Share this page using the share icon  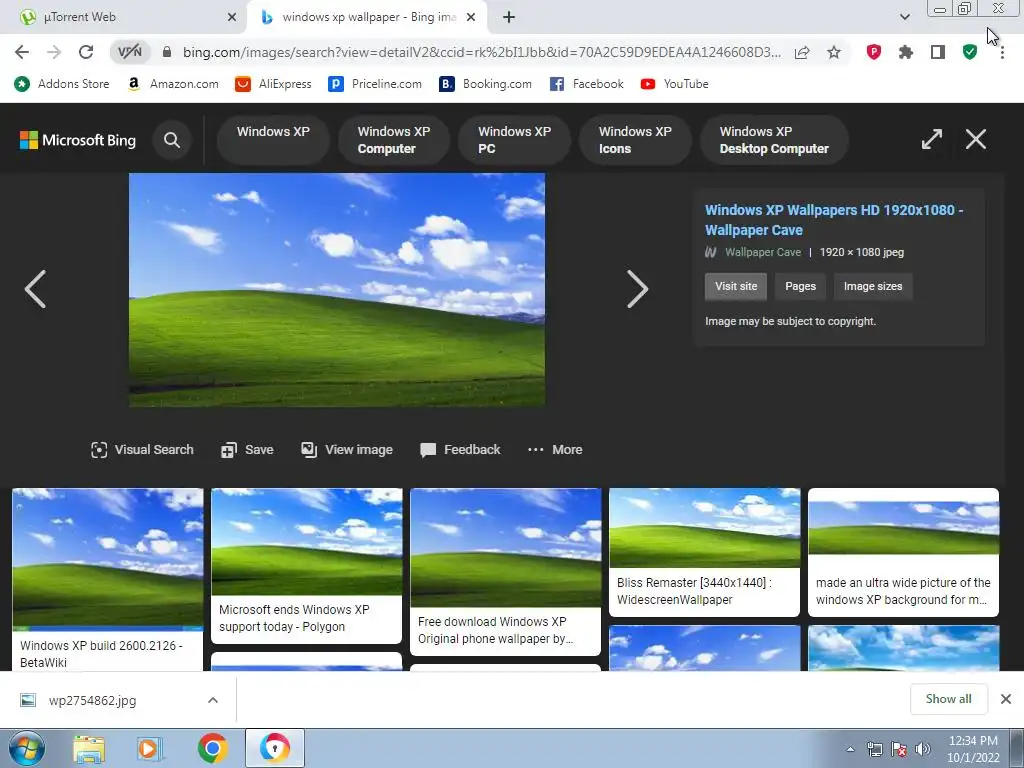coord(802,52)
